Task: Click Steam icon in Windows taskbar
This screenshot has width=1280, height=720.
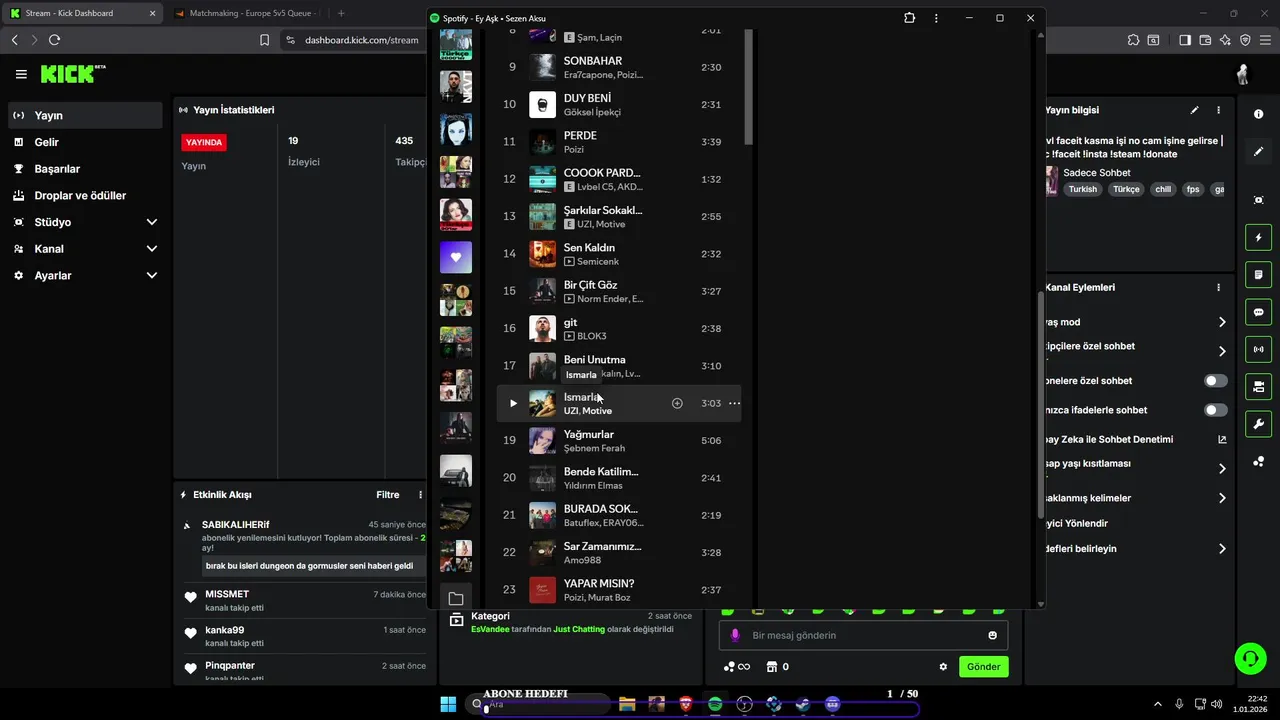Action: point(803,704)
